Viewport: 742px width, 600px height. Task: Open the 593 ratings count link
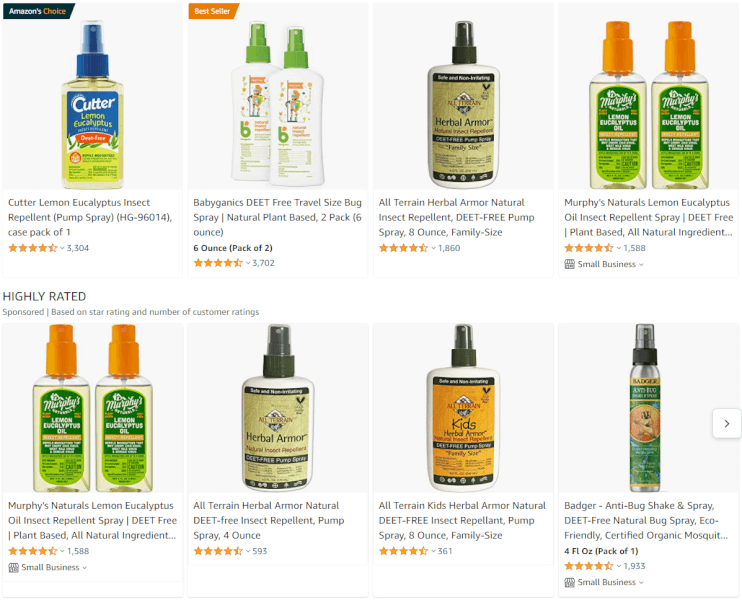(x=259, y=551)
